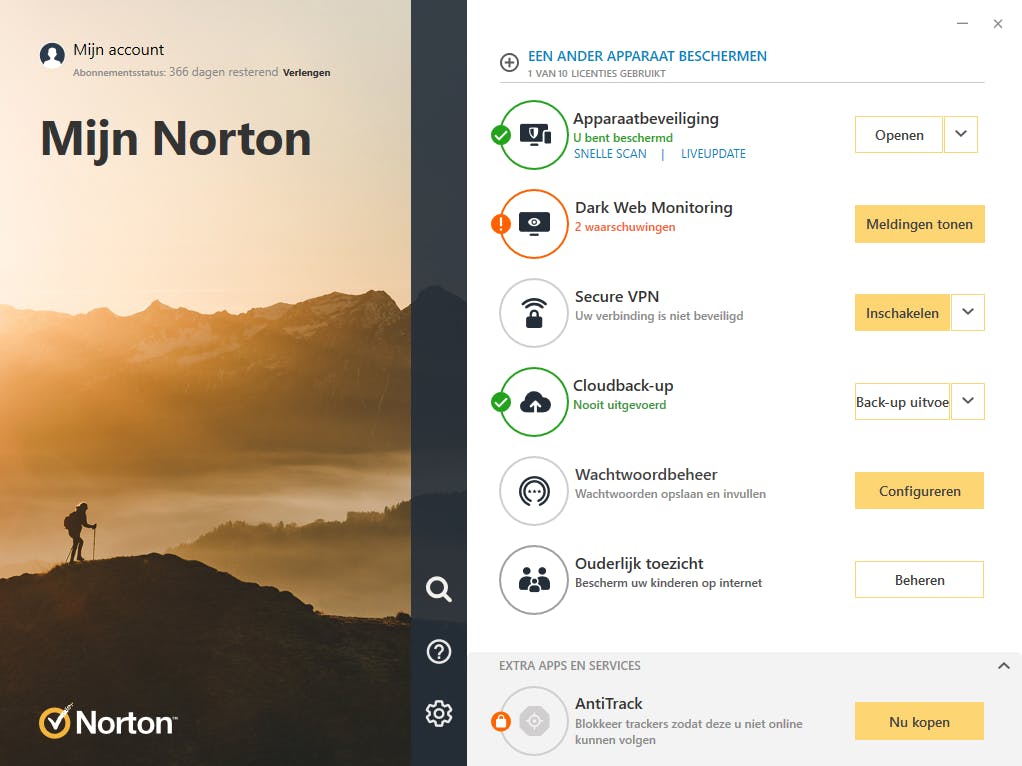Image resolution: width=1022 pixels, height=766 pixels.
Task: Open the settings gear icon
Action: pyautogui.click(x=439, y=713)
